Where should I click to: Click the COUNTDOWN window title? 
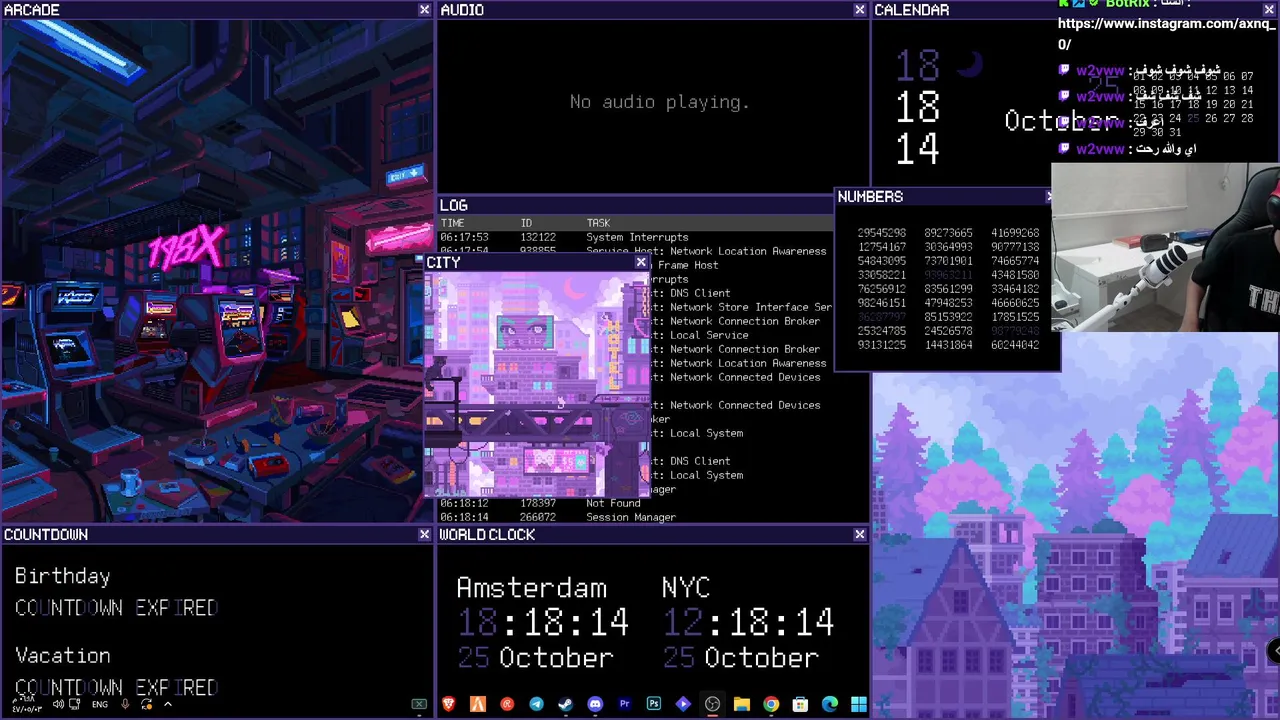(x=46, y=535)
